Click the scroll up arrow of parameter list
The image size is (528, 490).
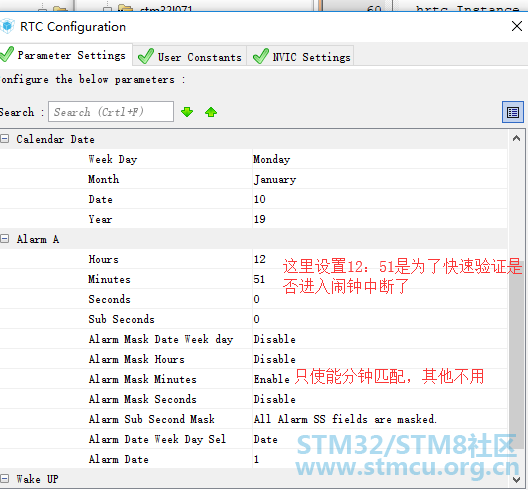(516, 138)
